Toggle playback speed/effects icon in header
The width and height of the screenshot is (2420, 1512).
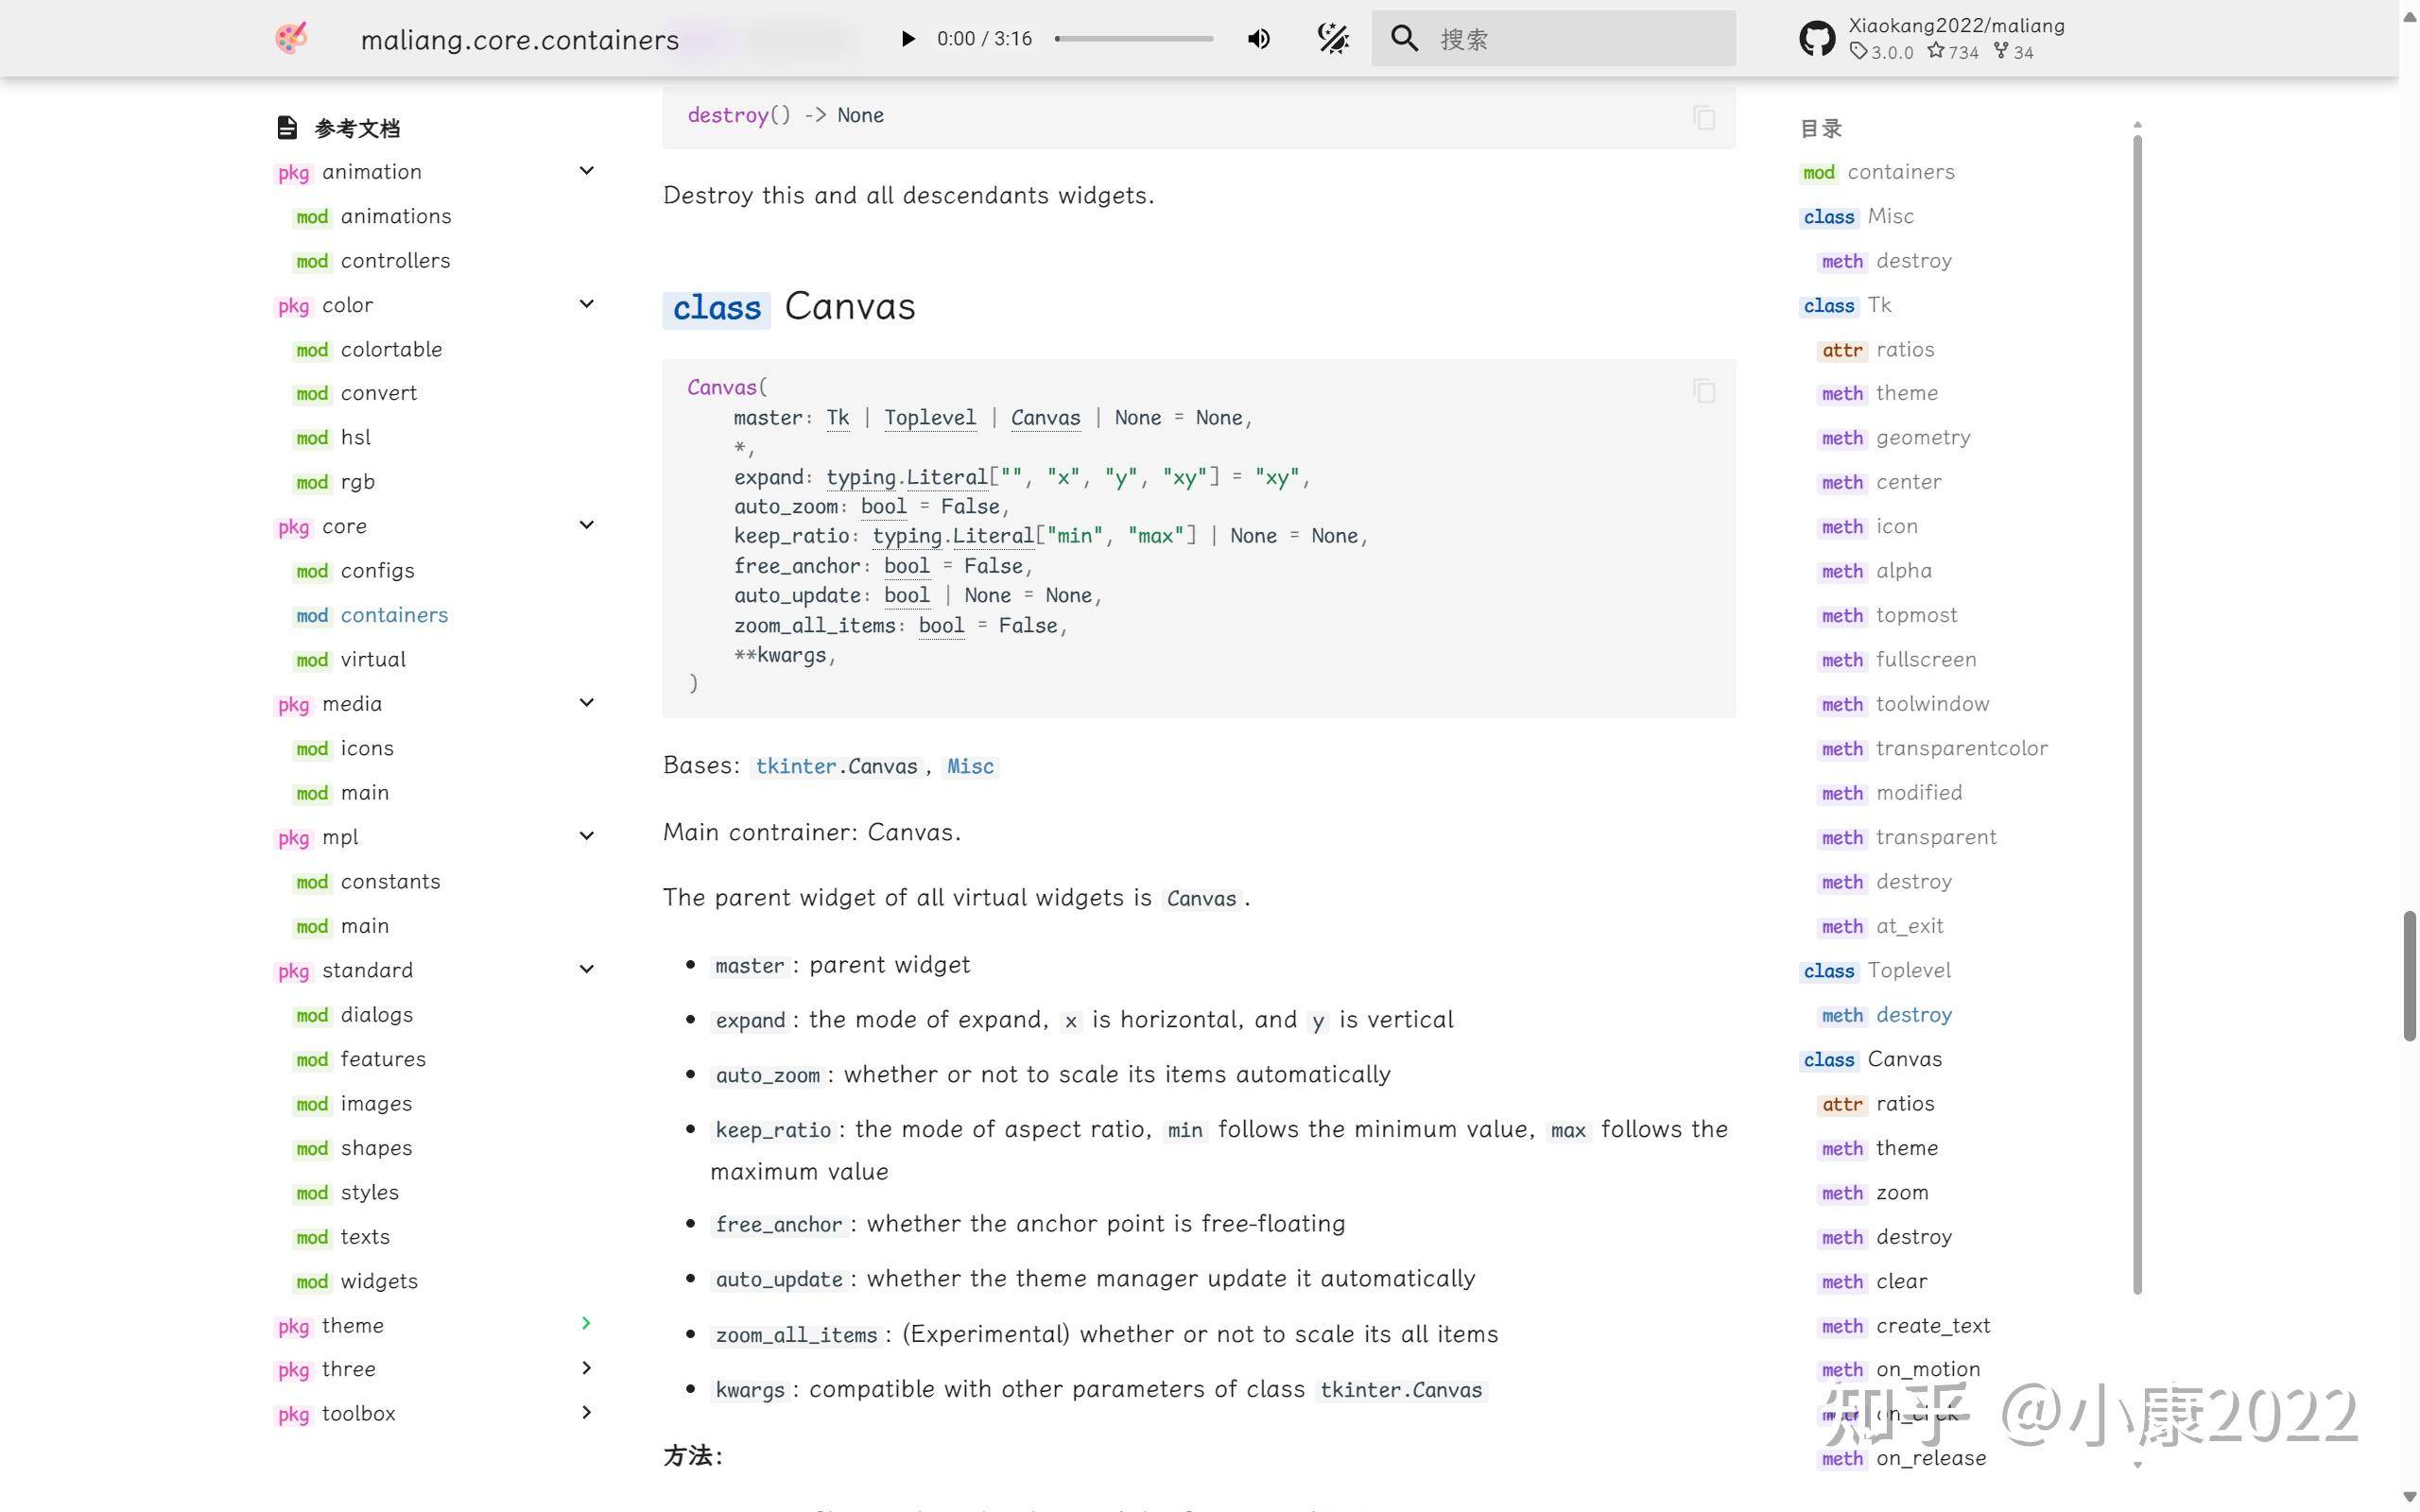click(x=1333, y=39)
